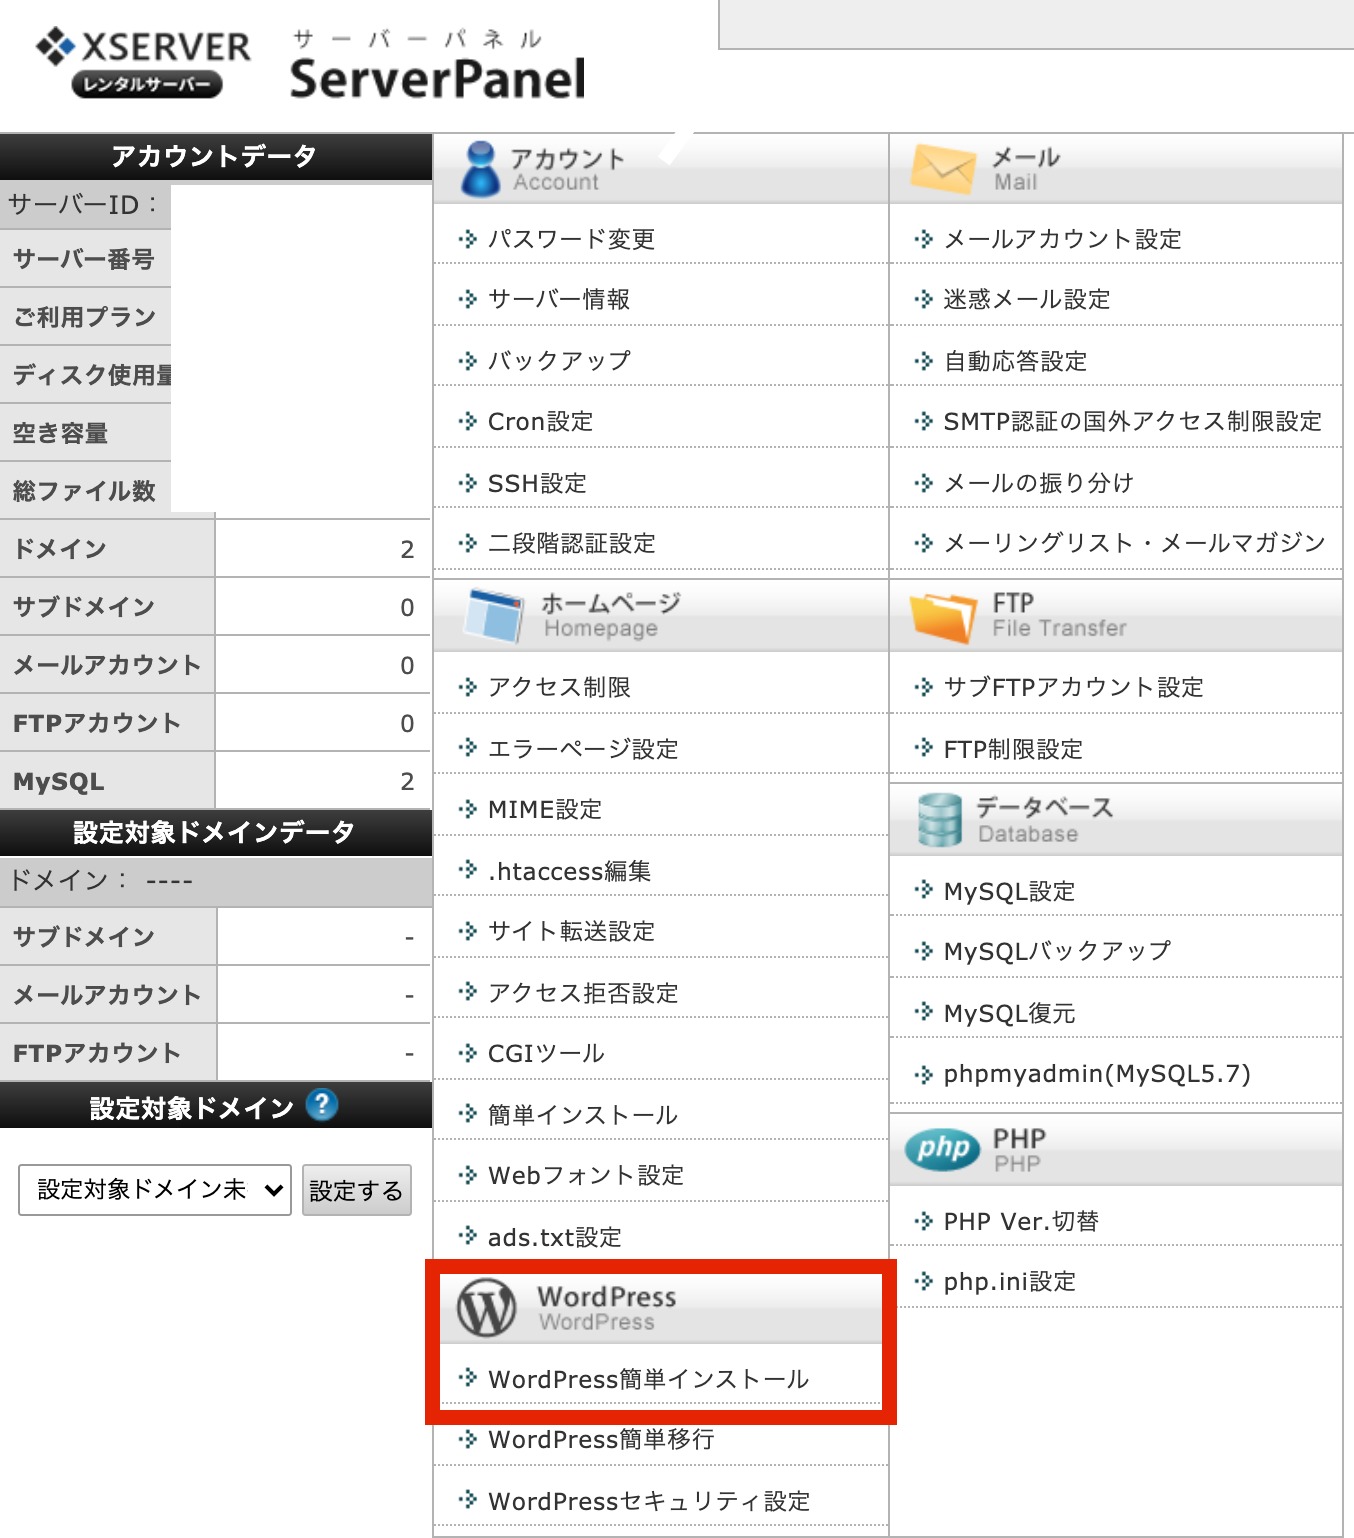Screen dimensions: 1354x1538
Task: Click the 設定対象ドメインデータ header
Action: (x=216, y=832)
